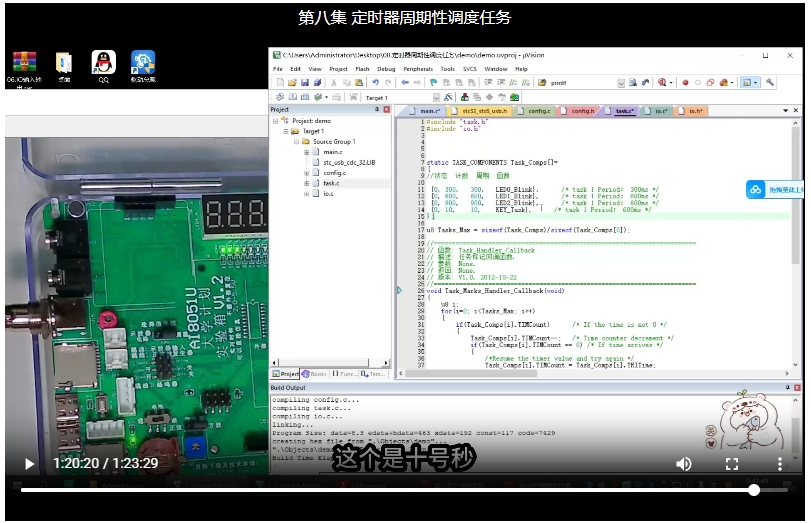Viewport: 811px width, 523px height.
Task: Open Configuration with the wrench icon
Action: pos(770,82)
